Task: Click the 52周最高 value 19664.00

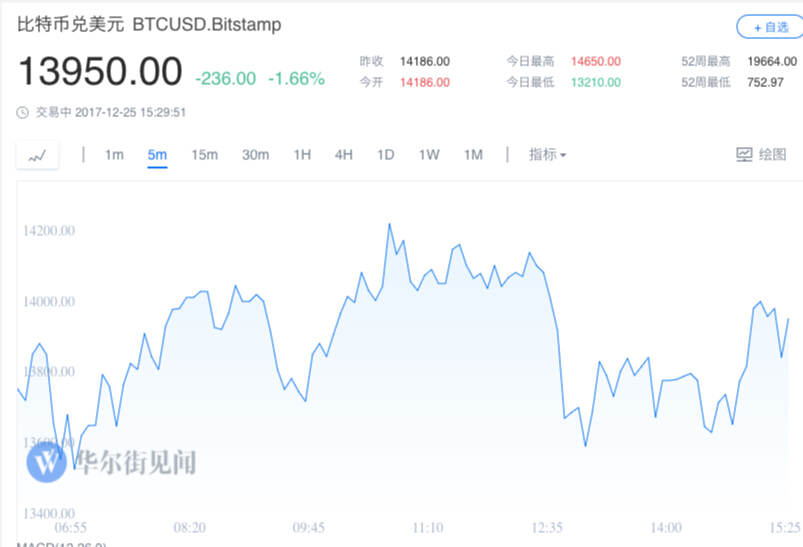Action: pos(766,61)
